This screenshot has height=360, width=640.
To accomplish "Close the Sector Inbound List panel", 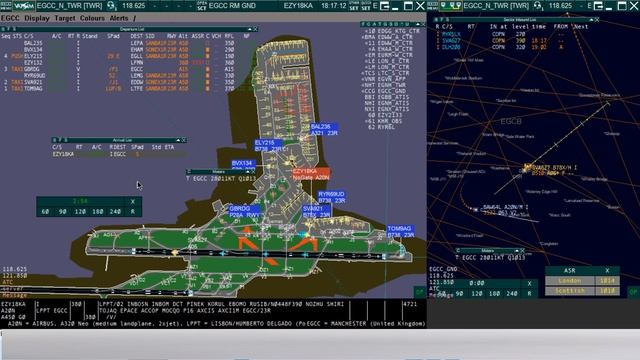I will pos(597,20).
